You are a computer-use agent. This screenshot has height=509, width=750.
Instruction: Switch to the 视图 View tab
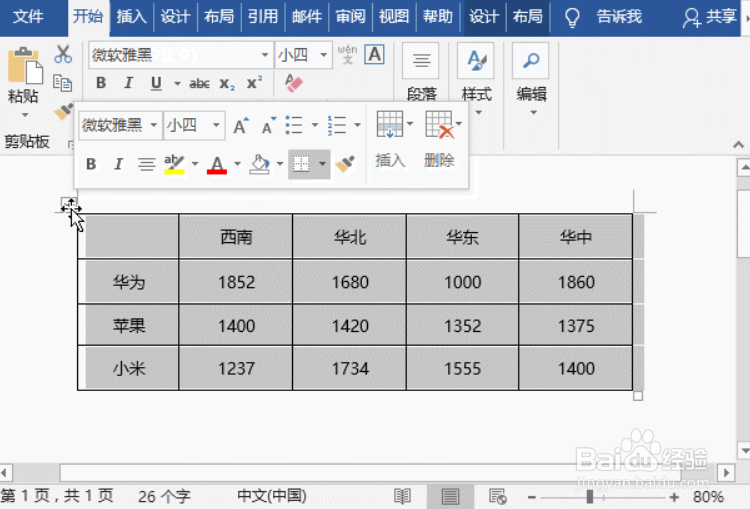click(x=394, y=17)
